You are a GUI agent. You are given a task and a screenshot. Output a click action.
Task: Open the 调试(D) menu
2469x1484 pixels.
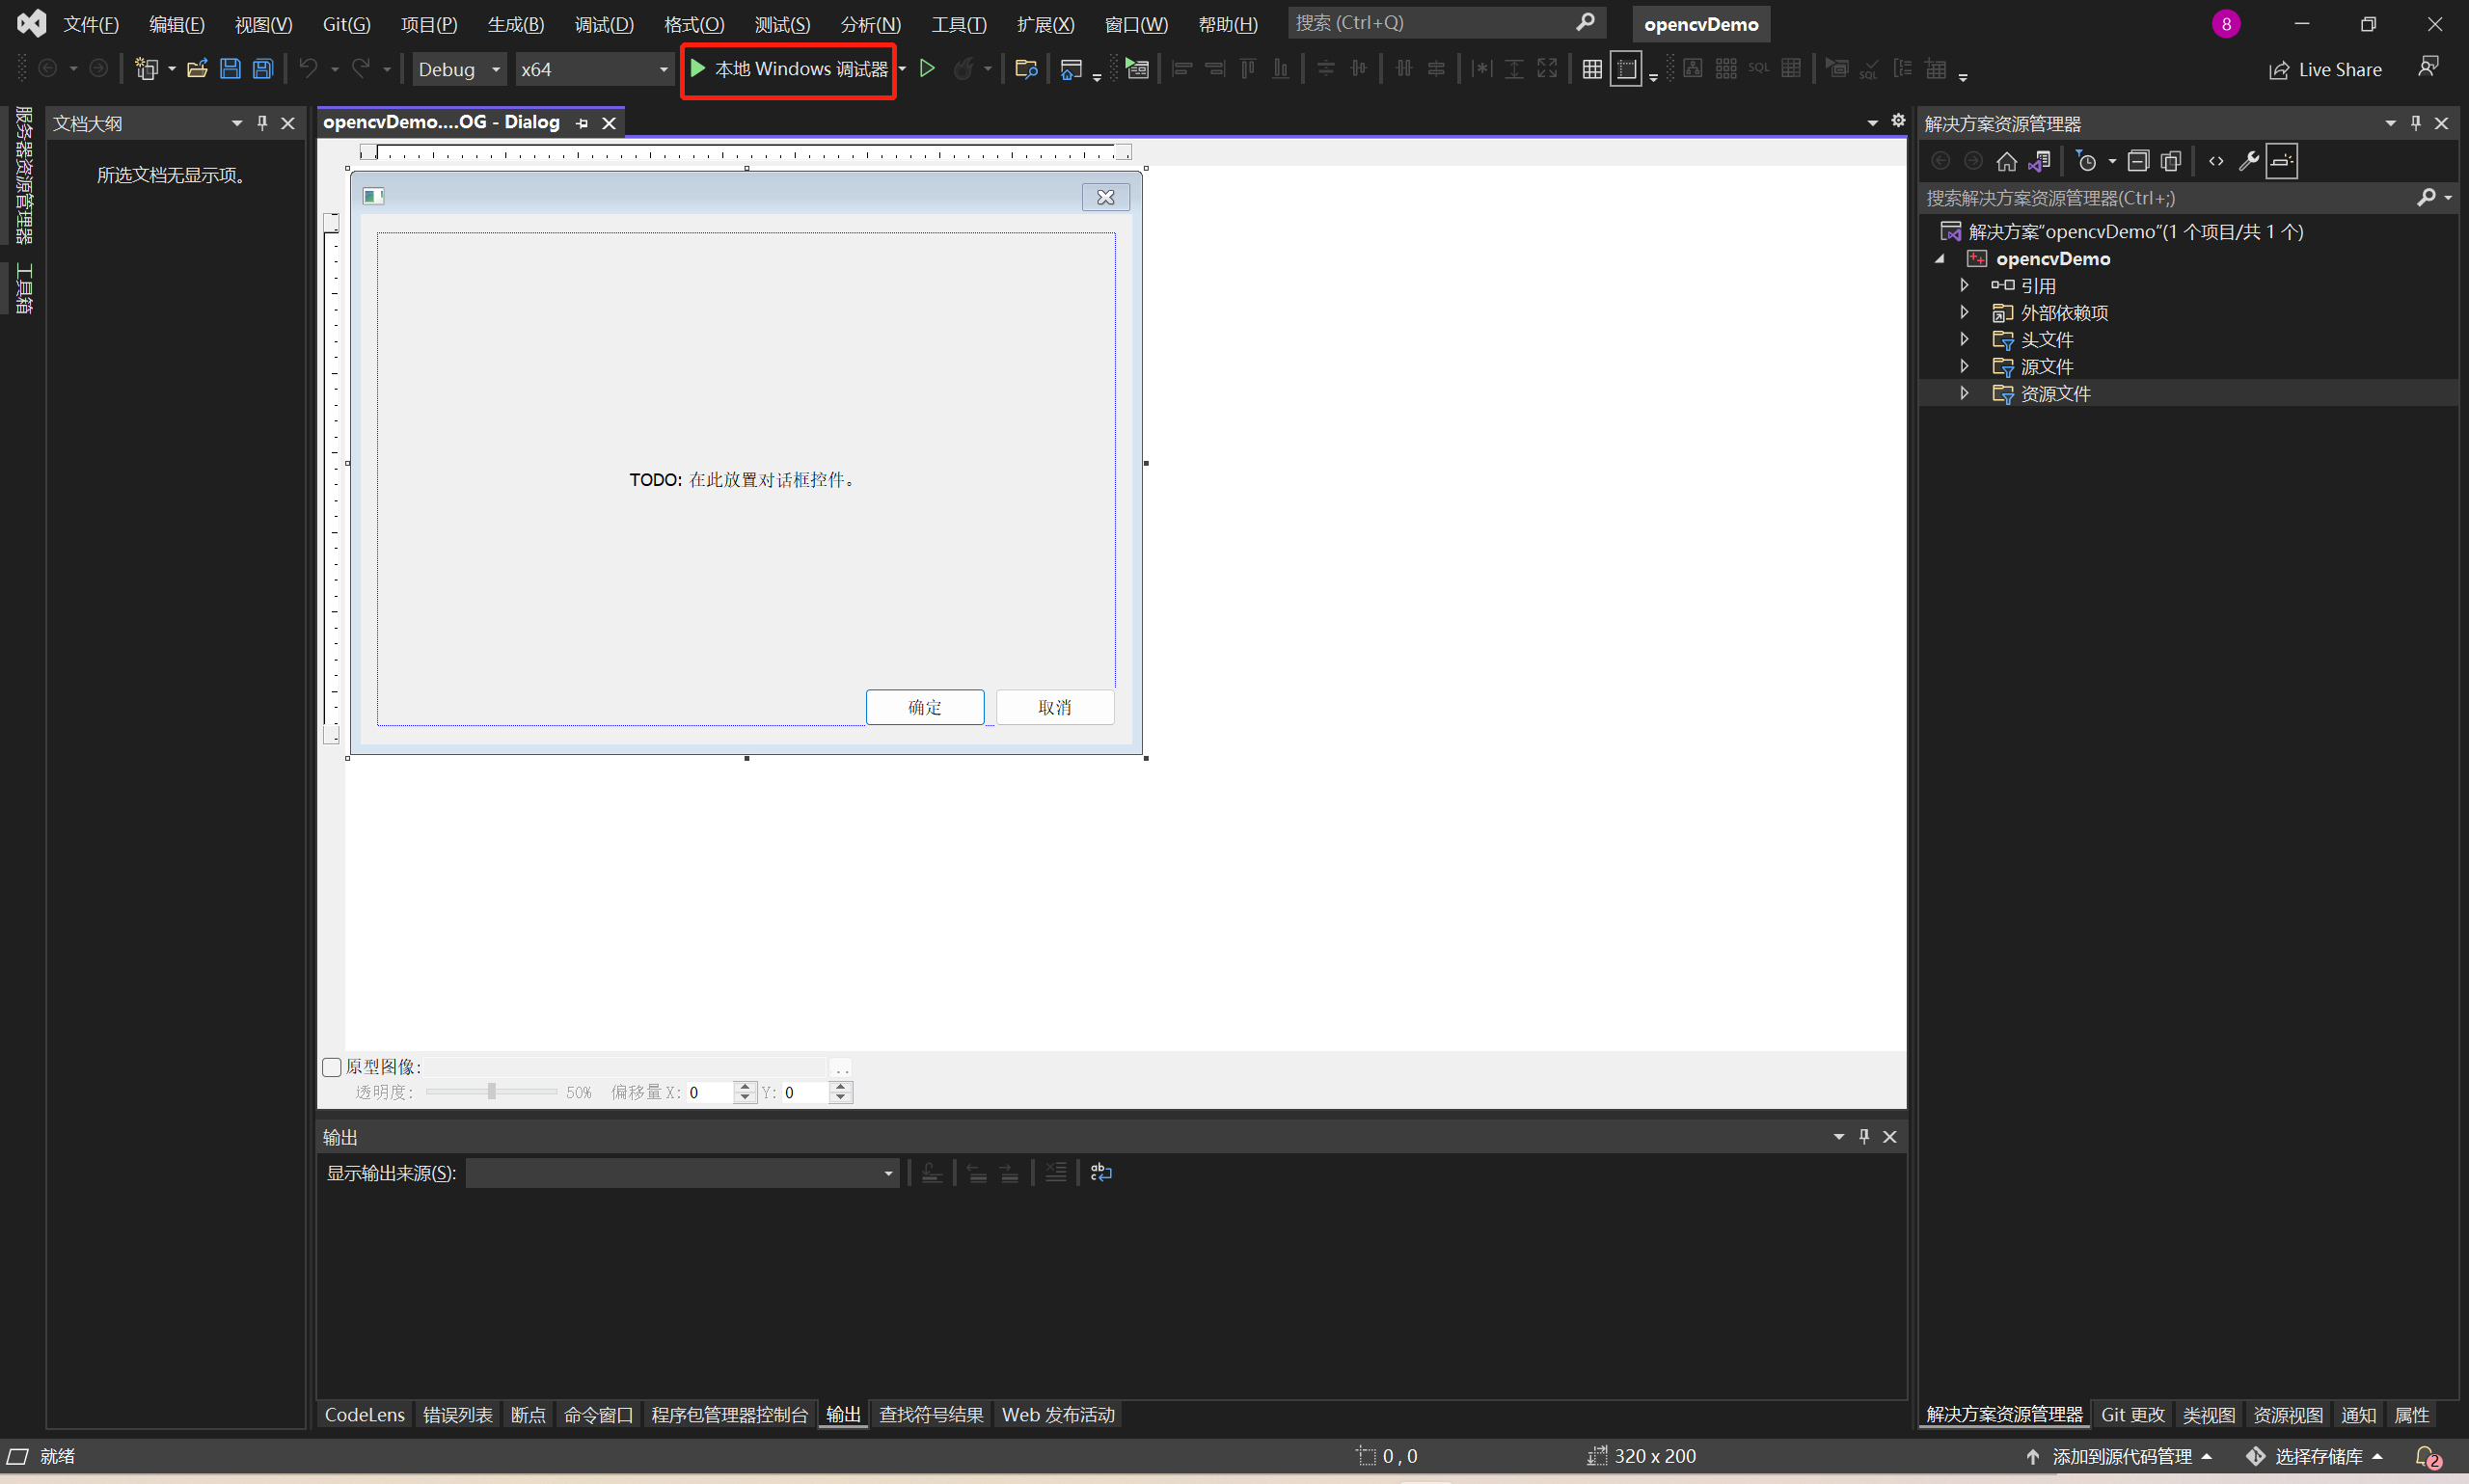click(x=604, y=24)
